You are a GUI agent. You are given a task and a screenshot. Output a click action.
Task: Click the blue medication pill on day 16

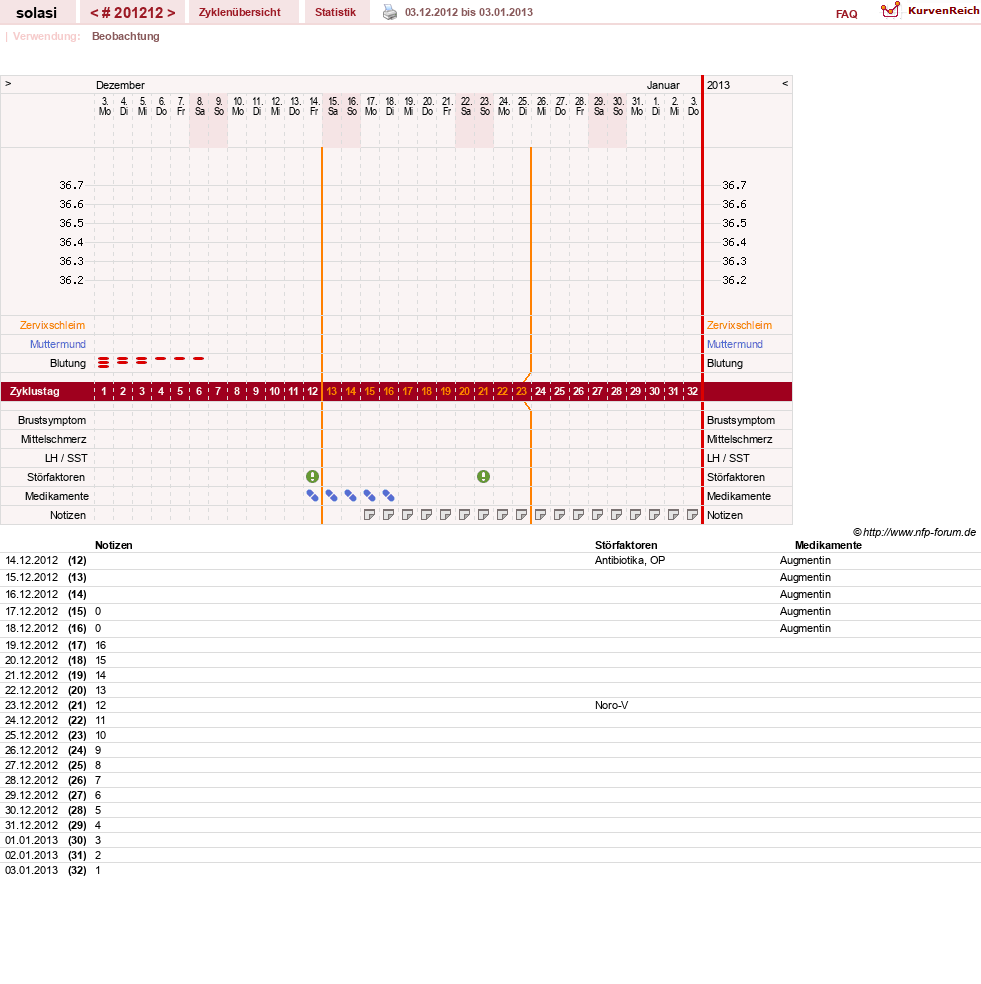coord(389,496)
